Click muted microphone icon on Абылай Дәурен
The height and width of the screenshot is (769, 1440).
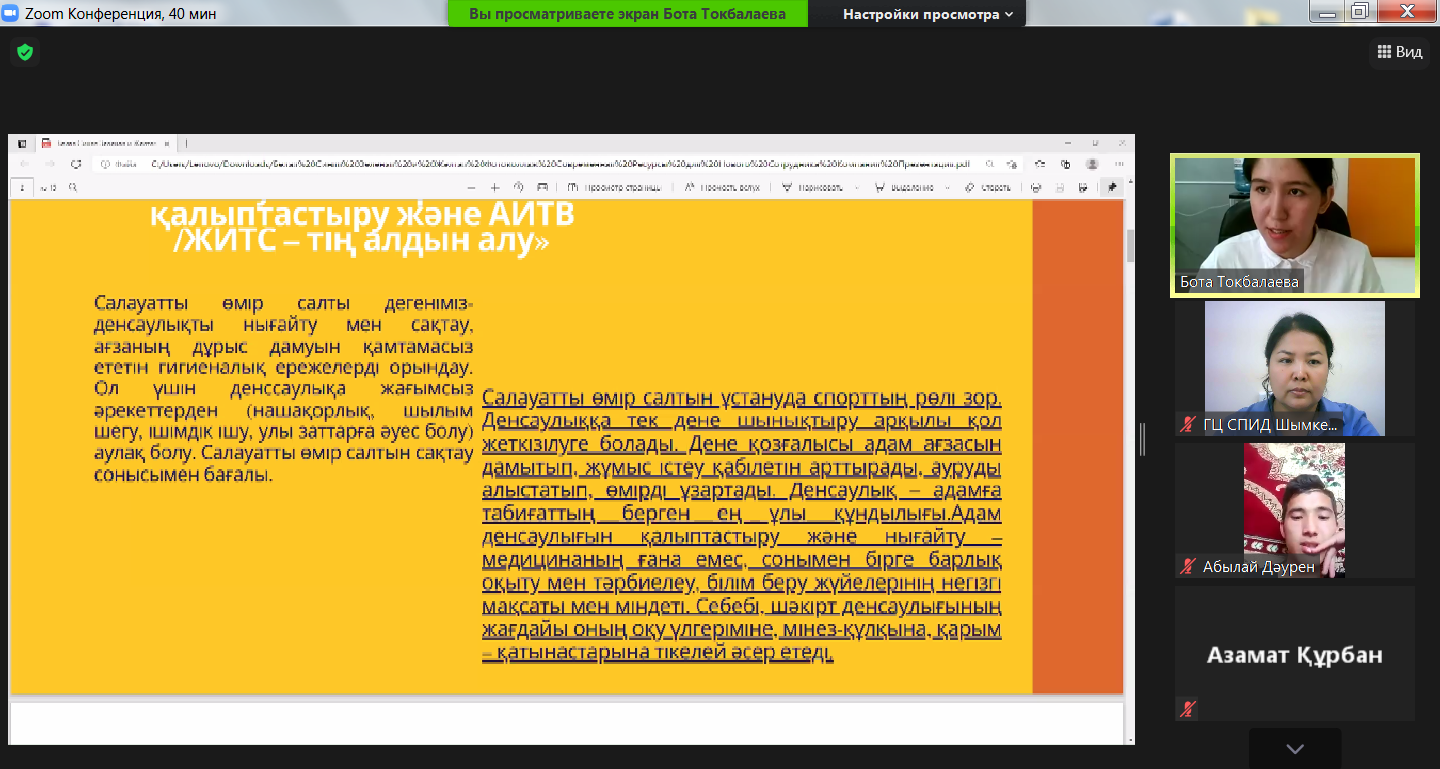[x=1187, y=567]
